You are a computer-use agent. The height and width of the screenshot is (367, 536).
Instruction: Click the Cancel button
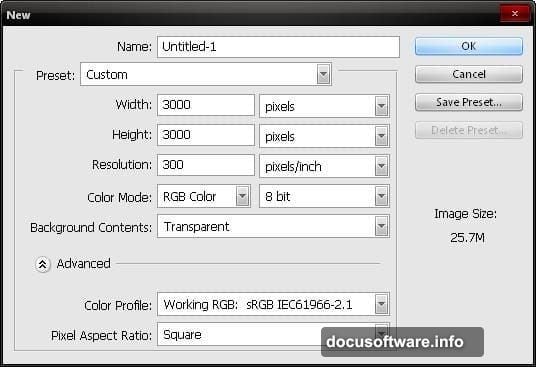tap(469, 74)
